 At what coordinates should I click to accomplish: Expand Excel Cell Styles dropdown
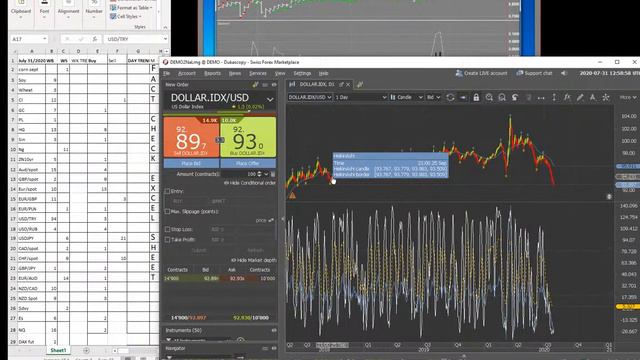(140, 16)
